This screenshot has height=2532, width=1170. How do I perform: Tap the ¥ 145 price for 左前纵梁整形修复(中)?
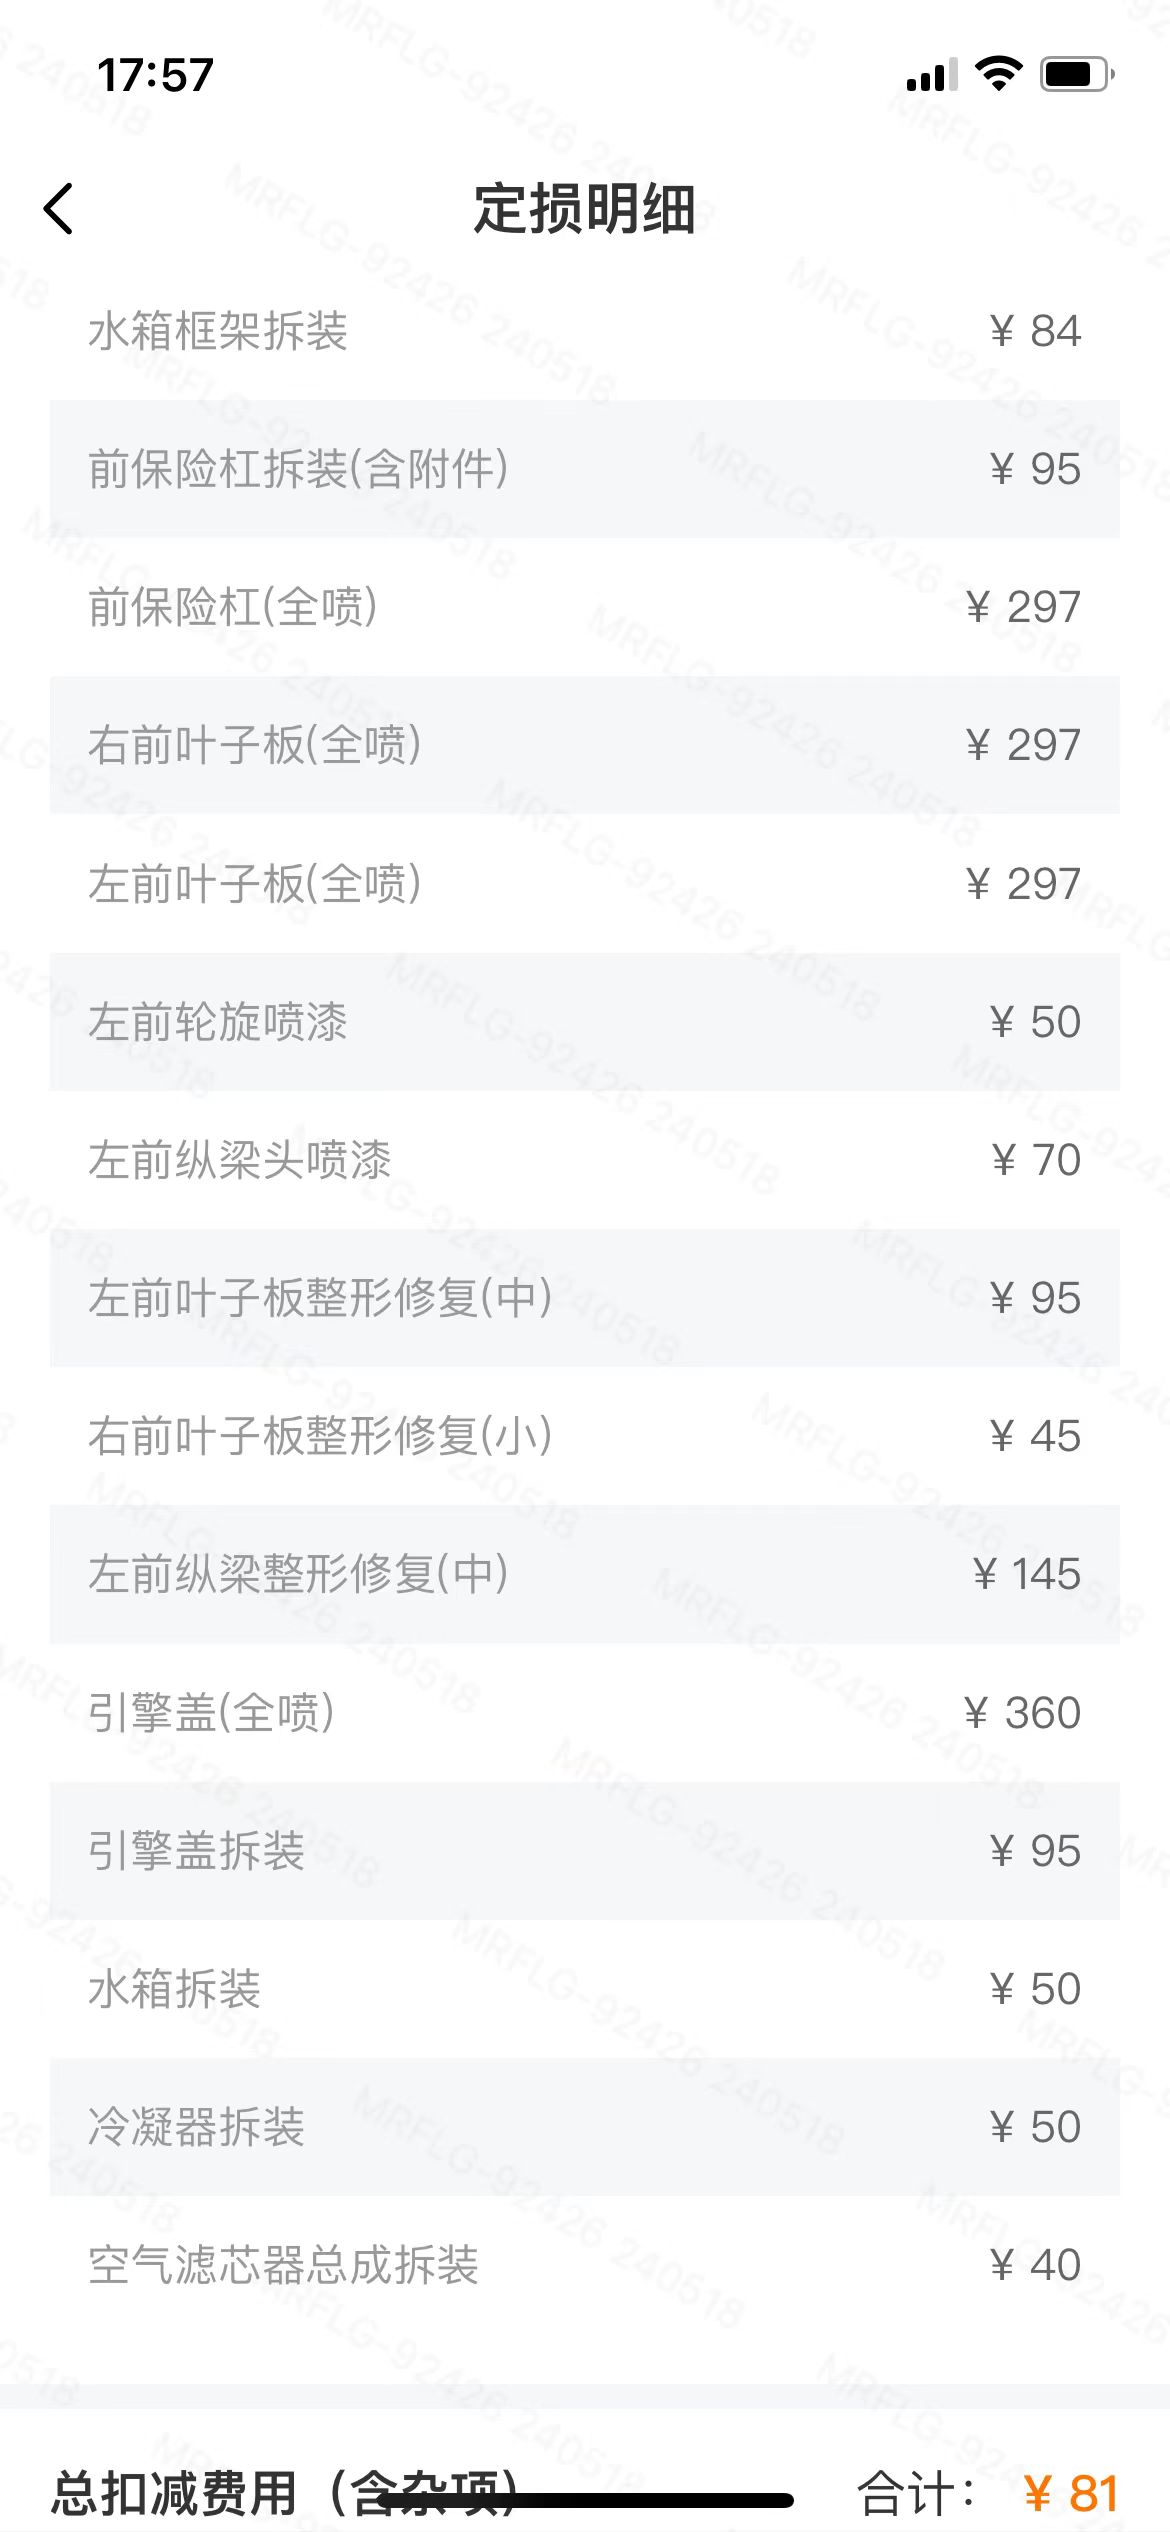[x=1027, y=1574]
